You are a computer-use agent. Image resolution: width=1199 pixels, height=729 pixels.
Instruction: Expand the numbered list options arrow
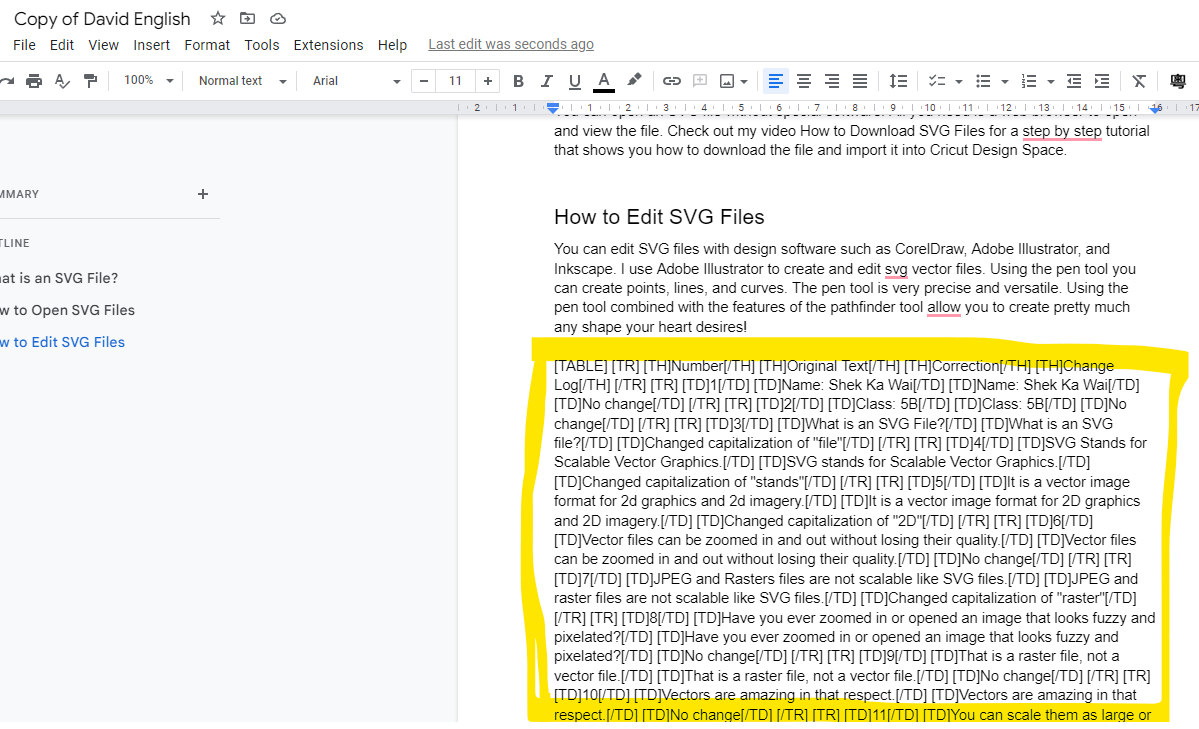1051,81
